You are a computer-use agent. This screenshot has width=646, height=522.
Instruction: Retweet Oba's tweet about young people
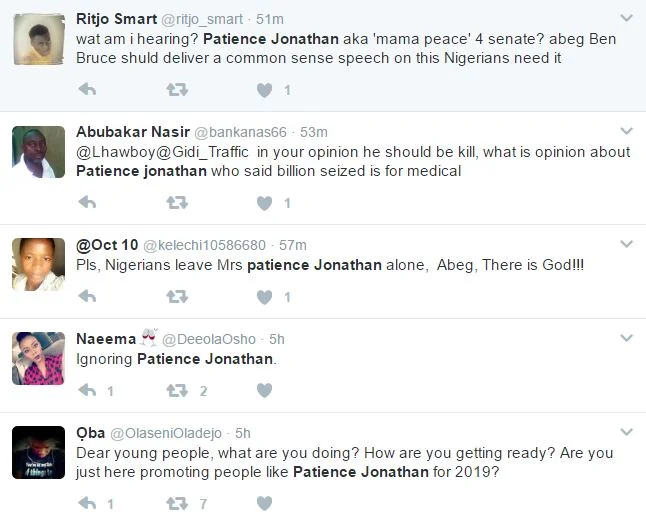point(176,503)
